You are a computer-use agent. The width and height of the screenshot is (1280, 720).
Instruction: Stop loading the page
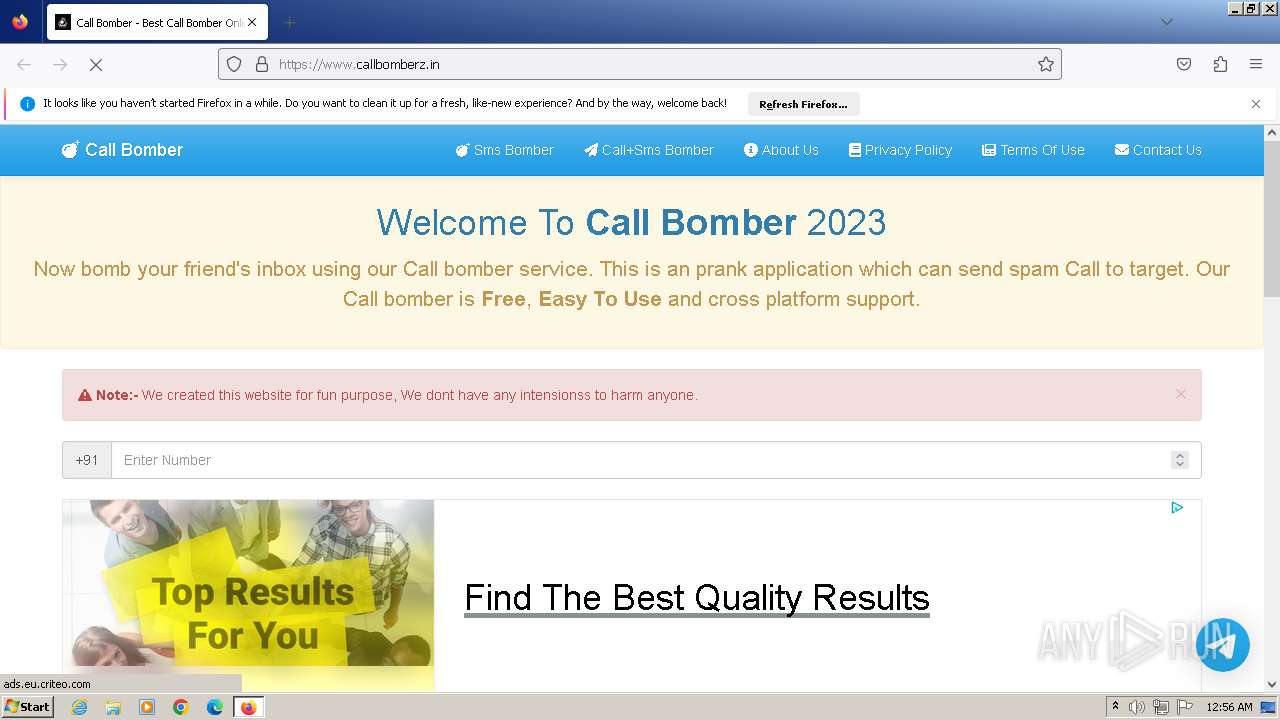point(96,64)
